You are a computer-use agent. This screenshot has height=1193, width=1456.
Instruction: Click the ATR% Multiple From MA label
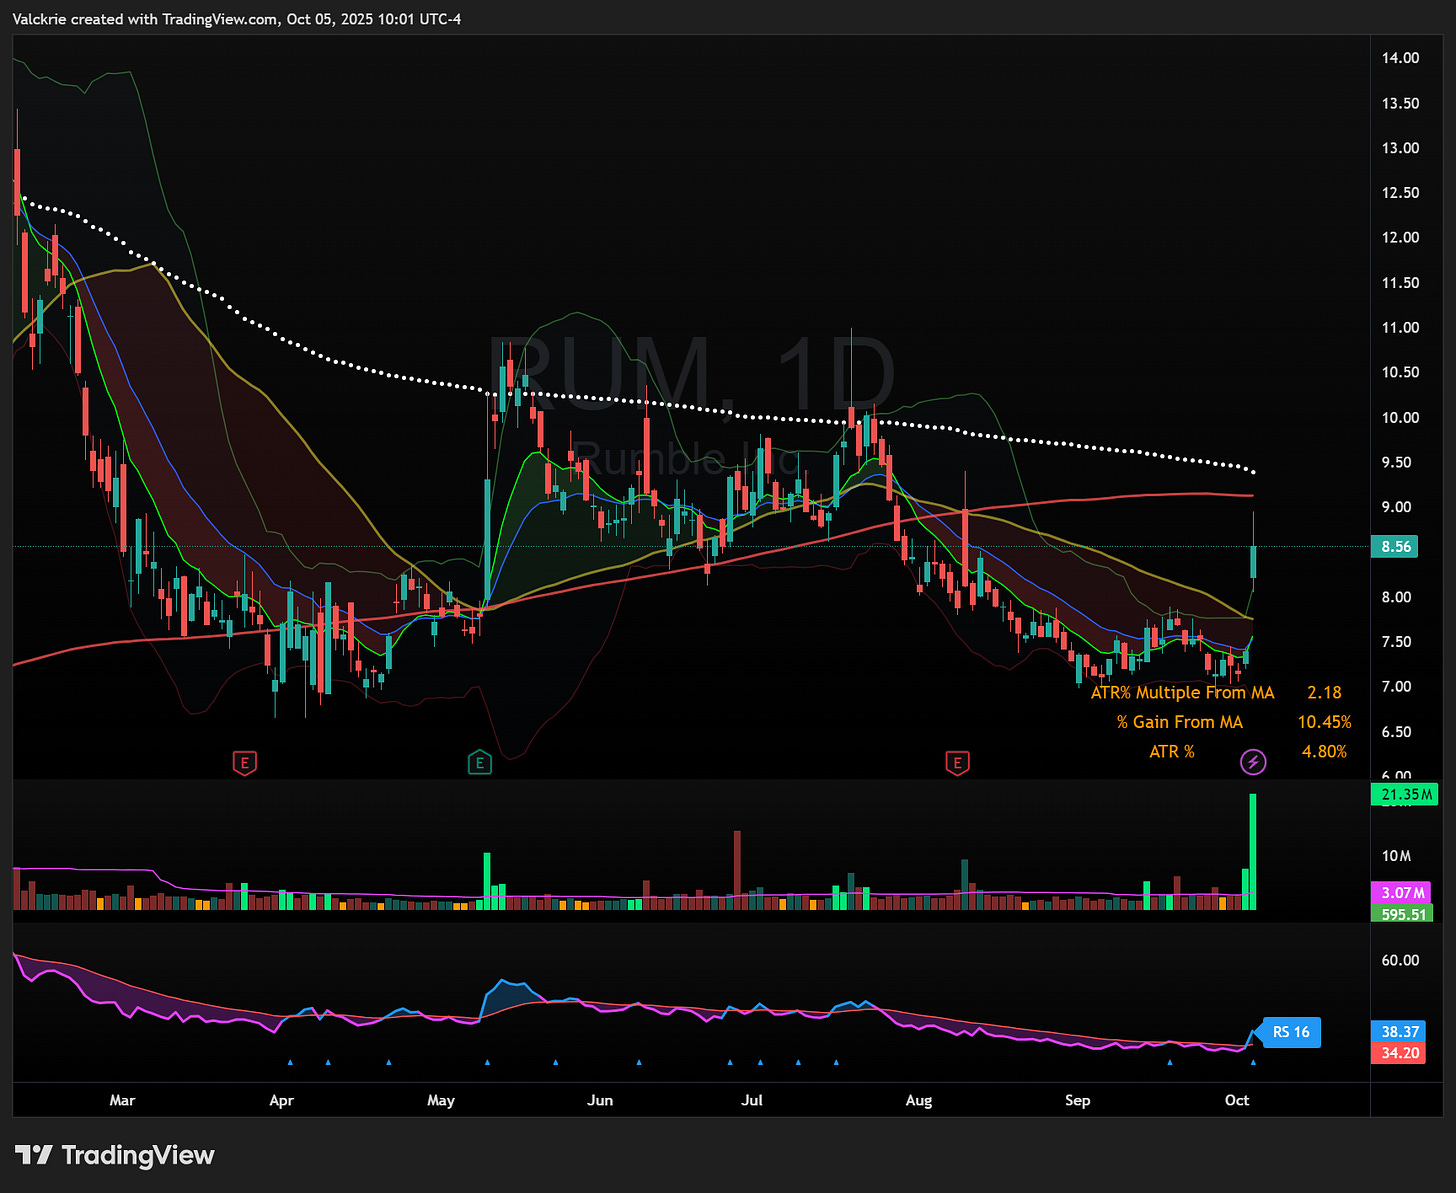pos(1182,692)
